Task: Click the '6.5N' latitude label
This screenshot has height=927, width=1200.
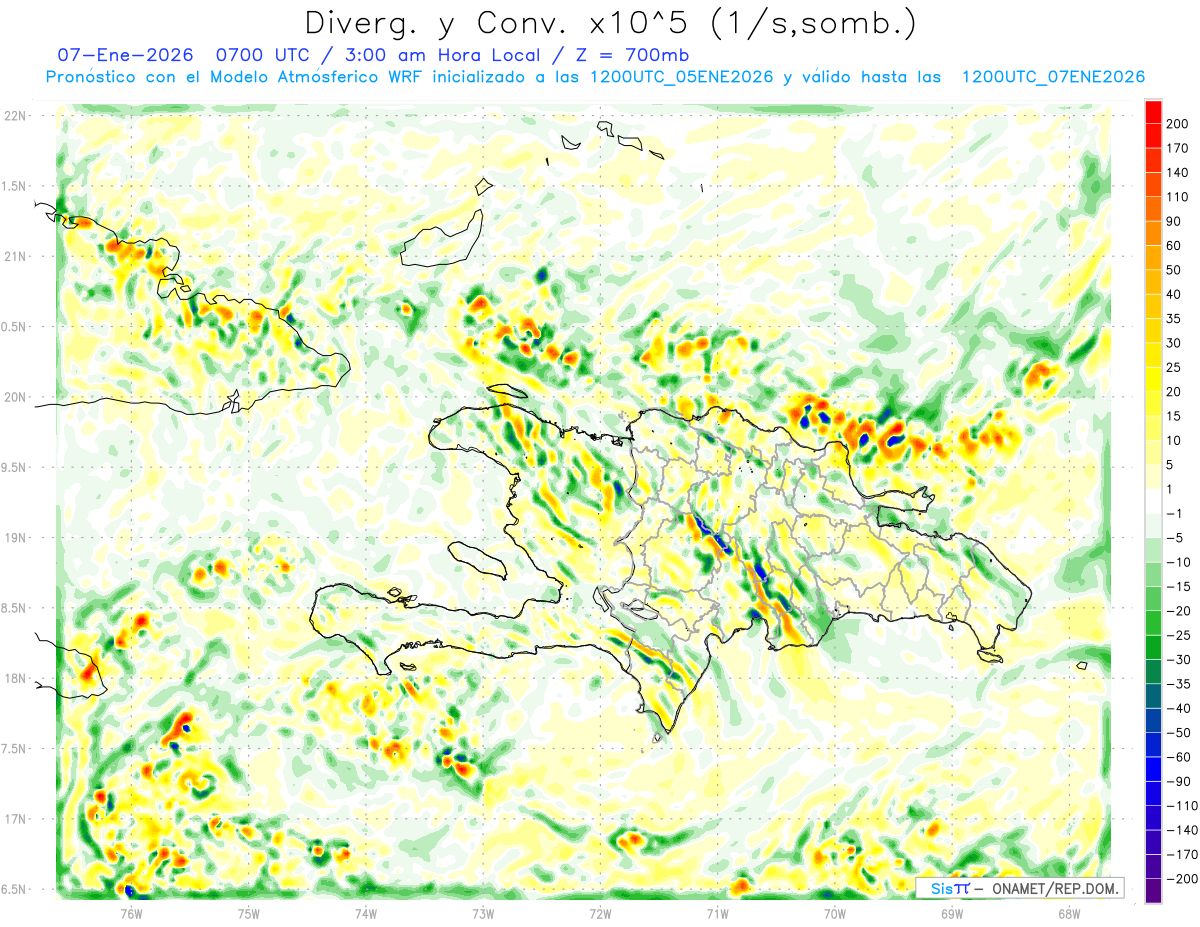Action: pyautogui.click(x=15, y=889)
